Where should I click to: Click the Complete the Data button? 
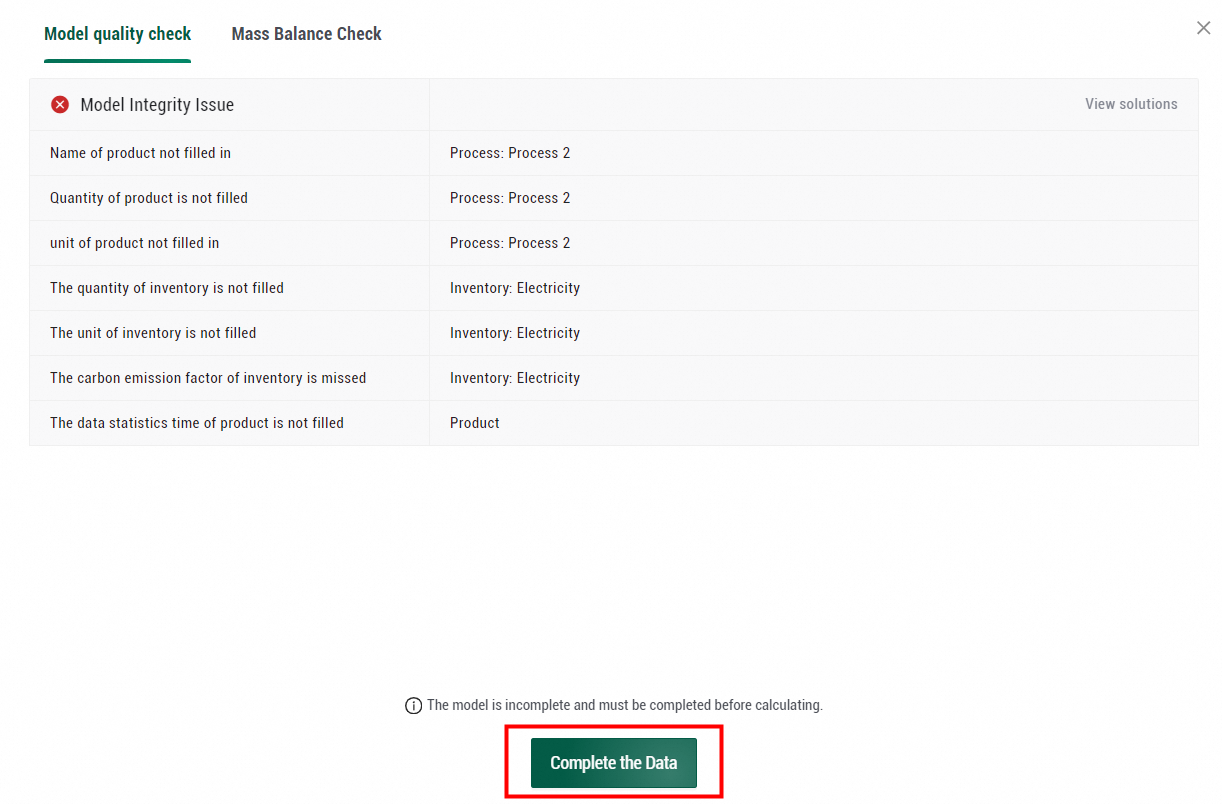point(613,763)
